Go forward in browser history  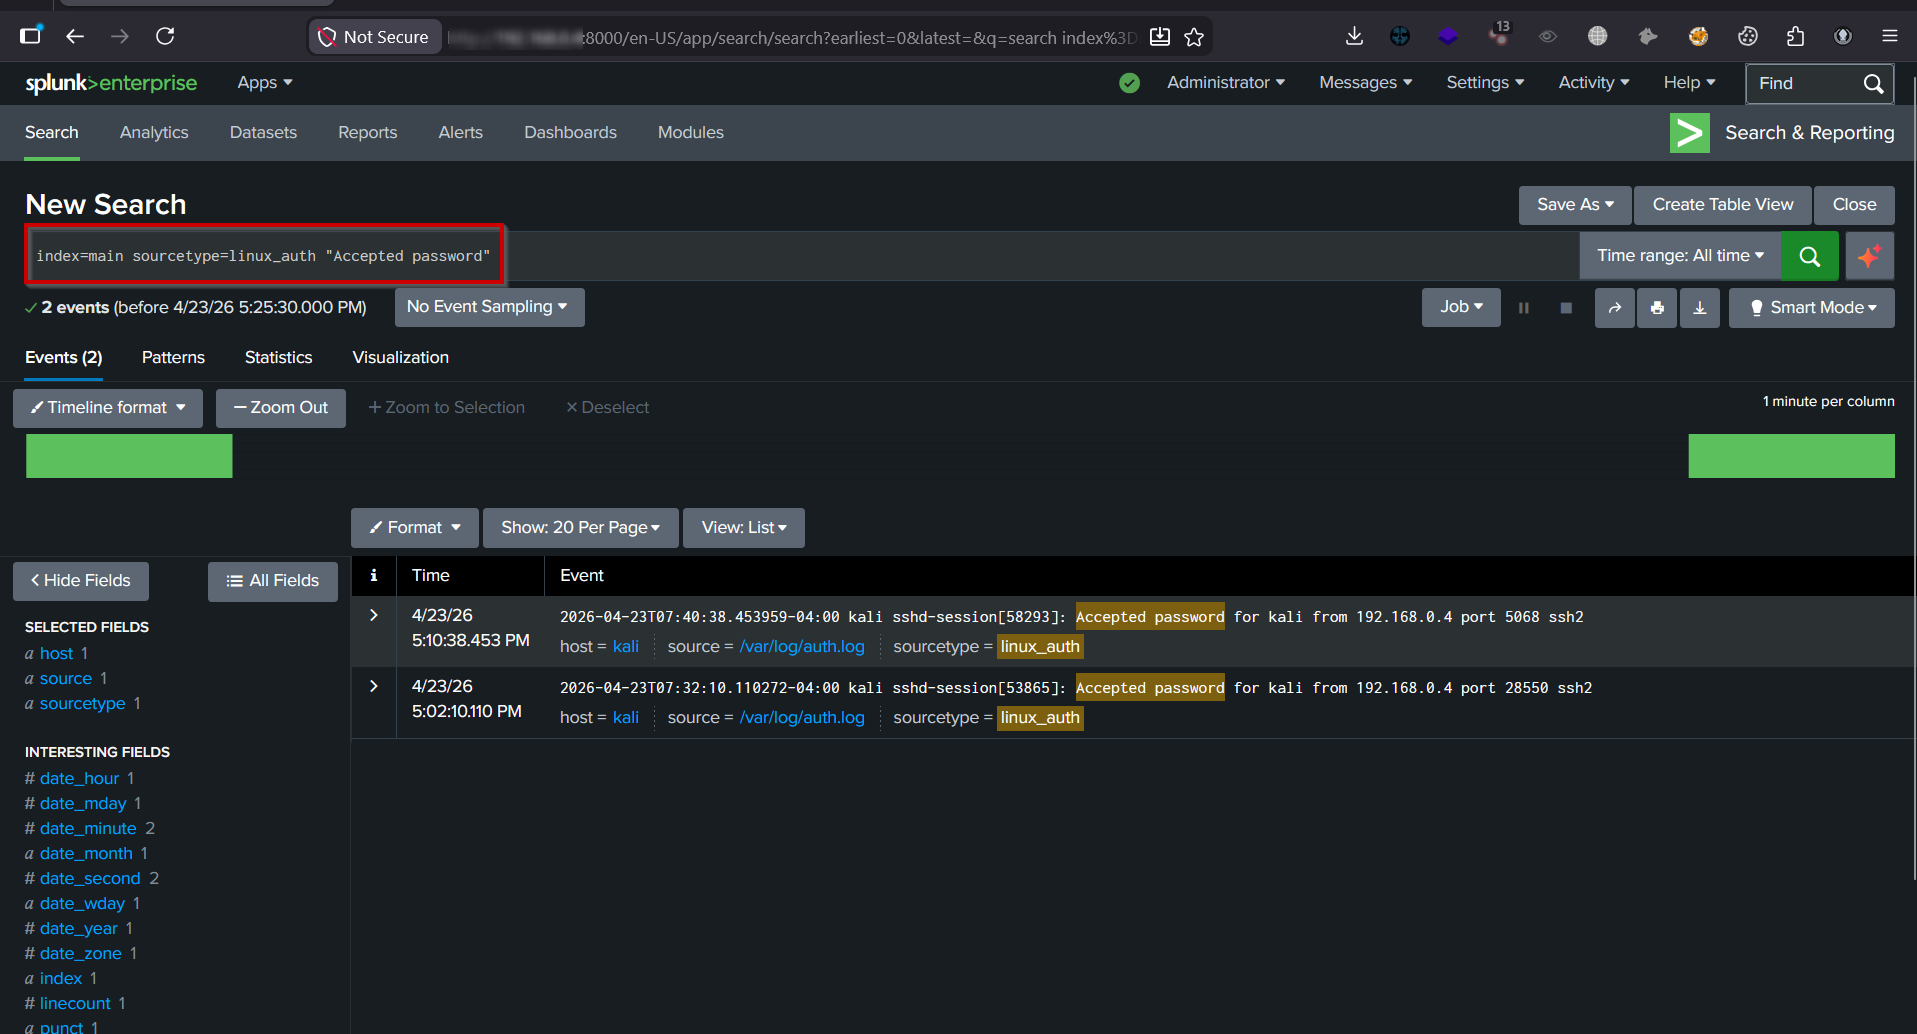click(120, 36)
